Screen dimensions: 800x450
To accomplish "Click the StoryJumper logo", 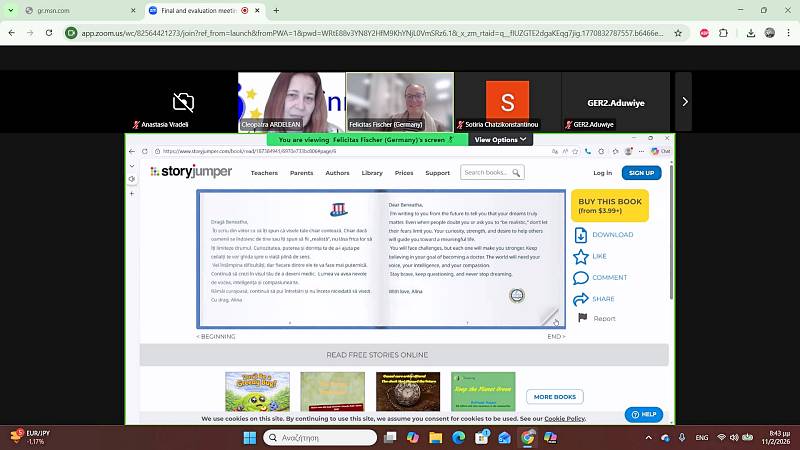I will click(191, 172).
